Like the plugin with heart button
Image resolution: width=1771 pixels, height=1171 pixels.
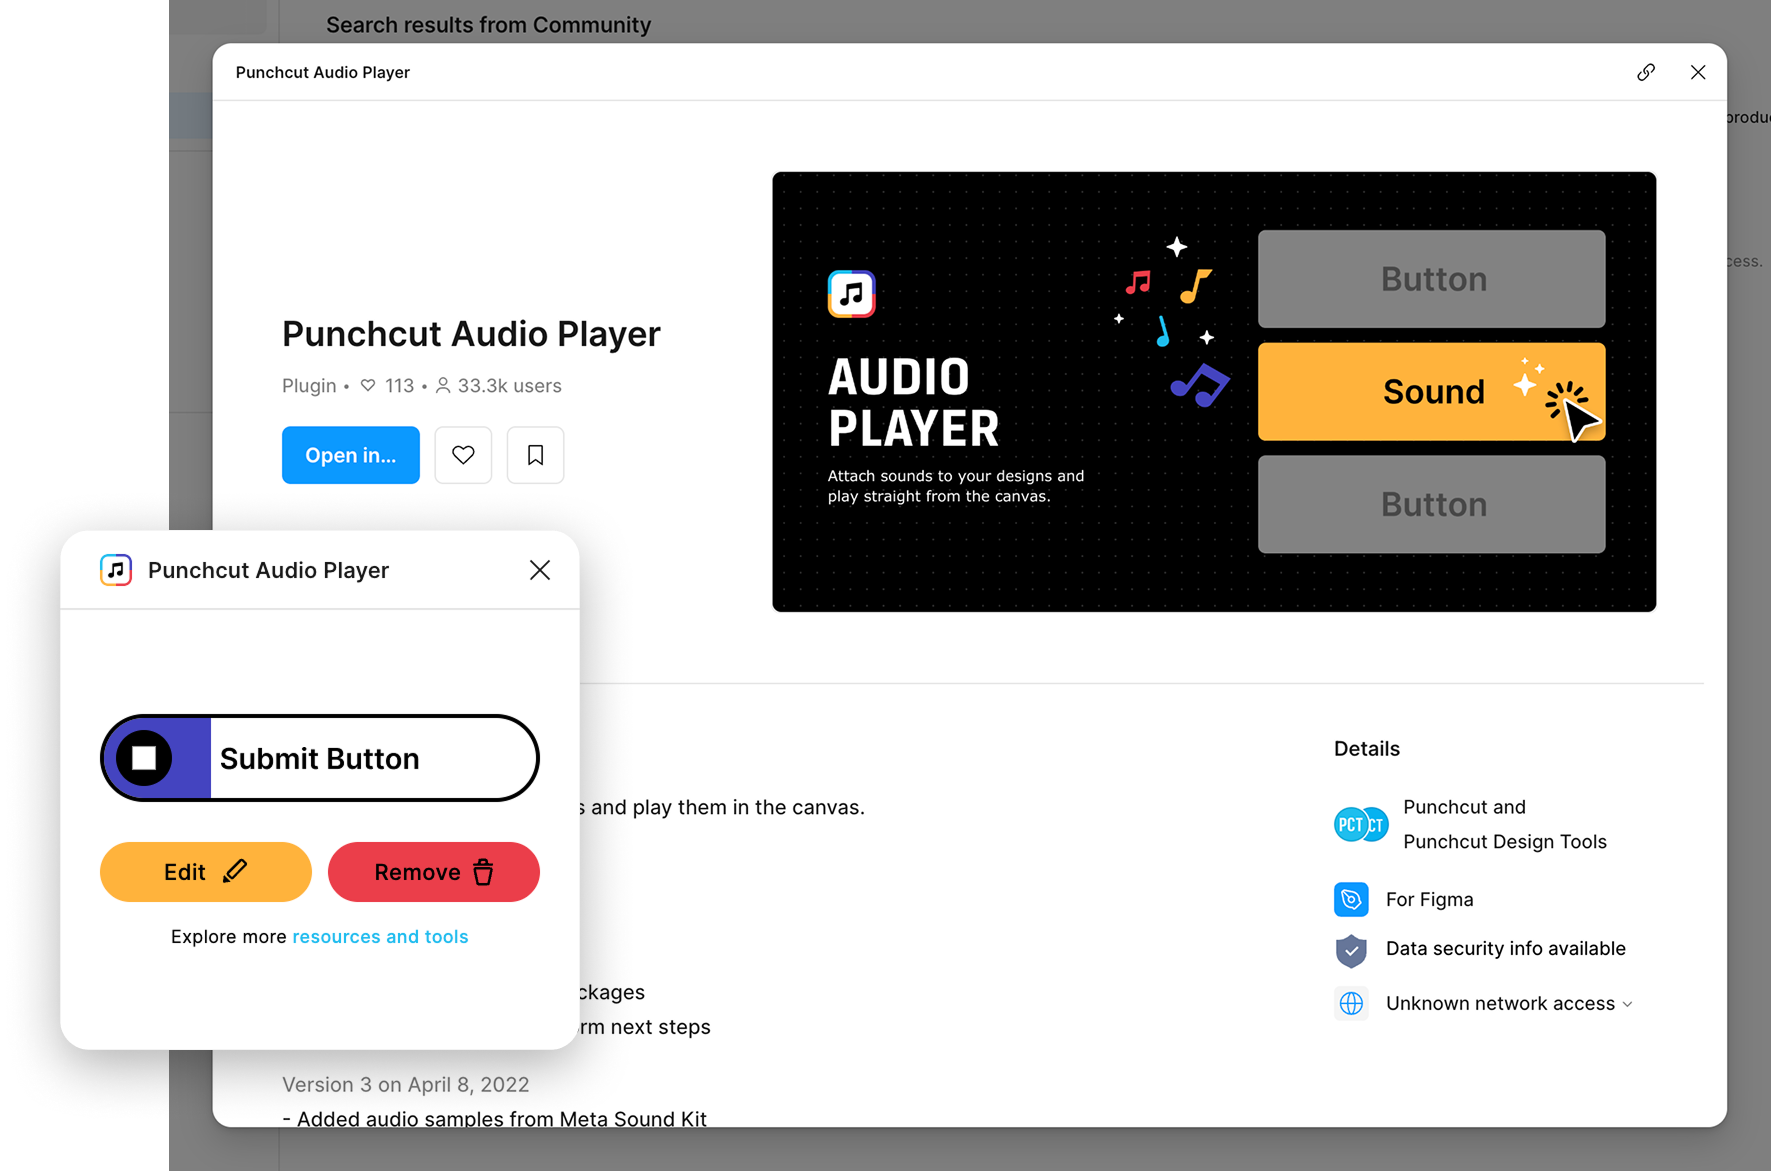click(x=463, y=455)
